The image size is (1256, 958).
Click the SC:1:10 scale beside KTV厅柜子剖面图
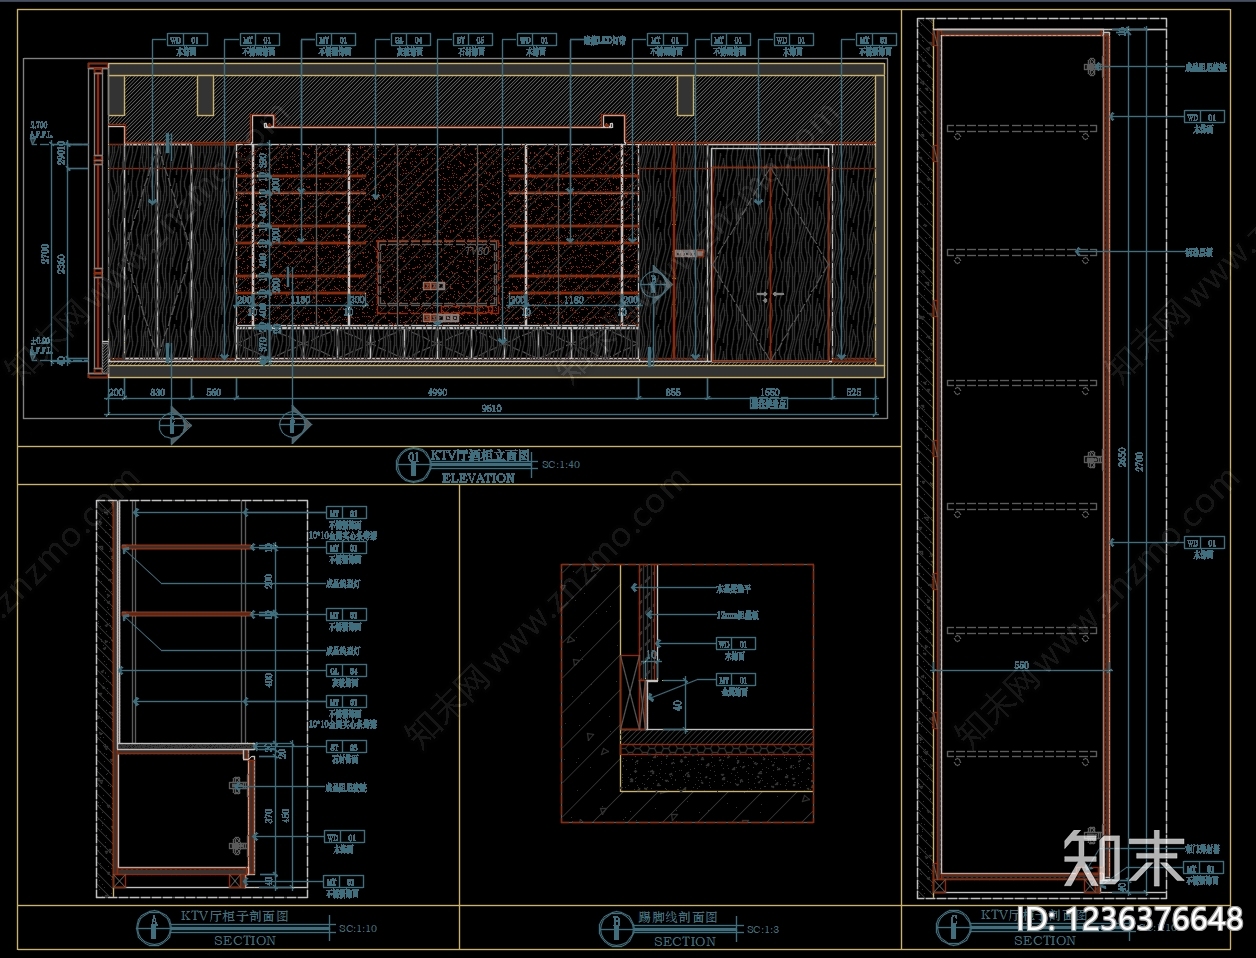(358, 929)
